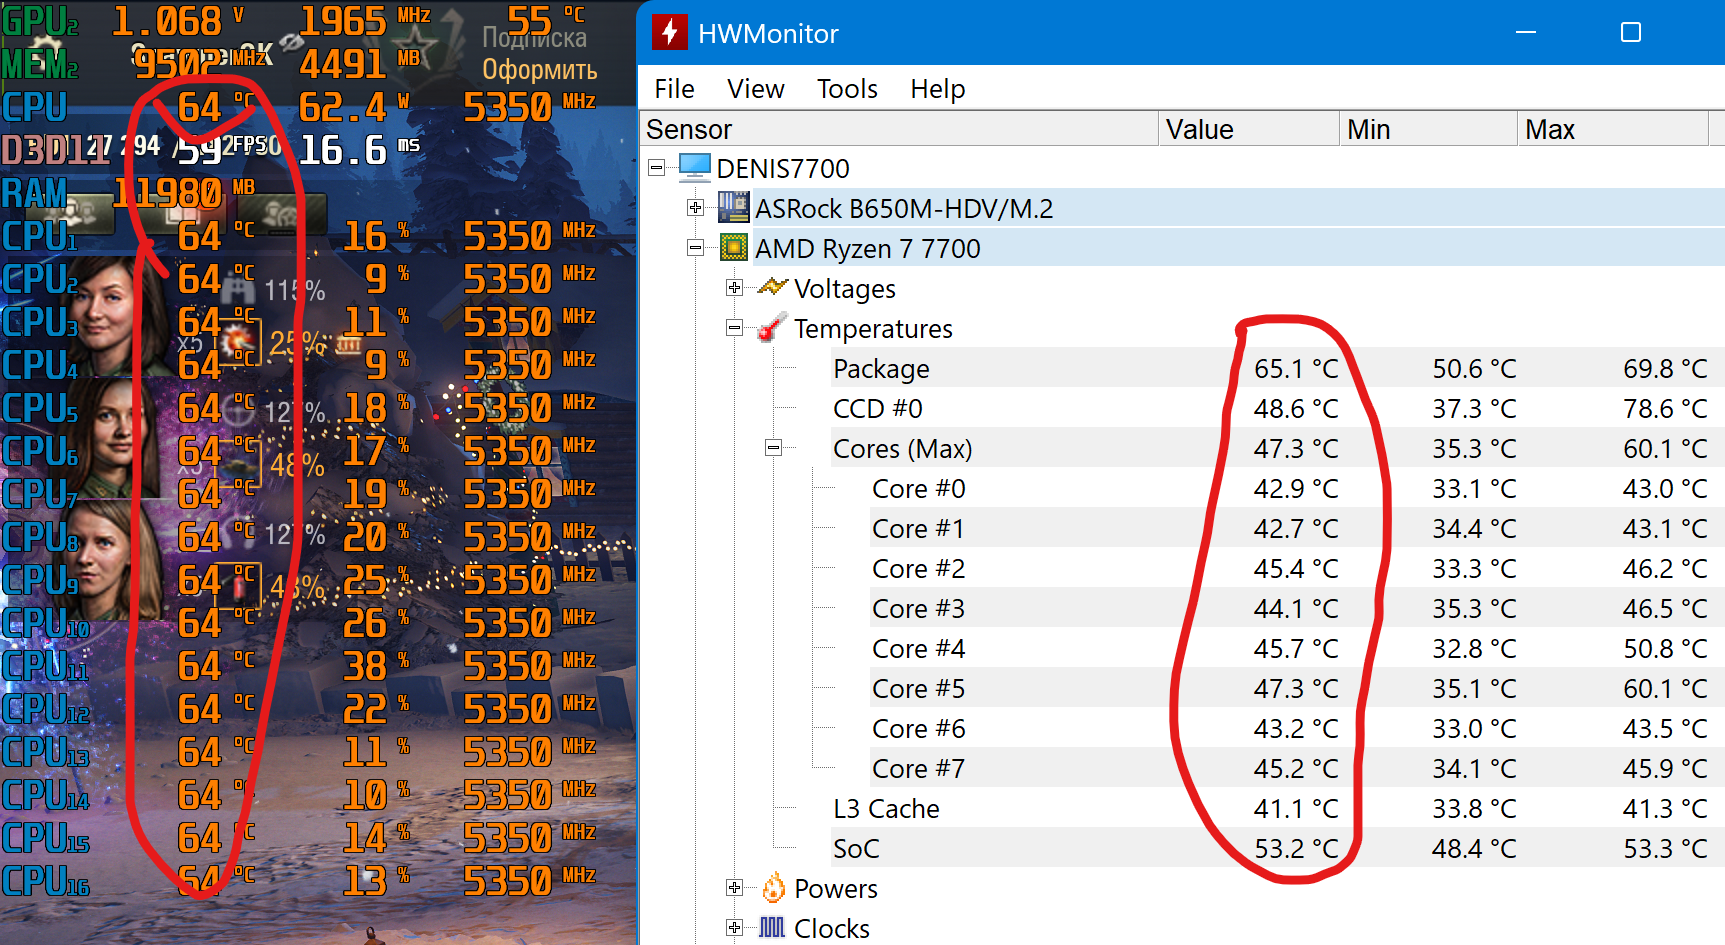Open the Tools menu in HWMonitor
The width and height of the screenshot is (1725, 945).
point(847,89)
